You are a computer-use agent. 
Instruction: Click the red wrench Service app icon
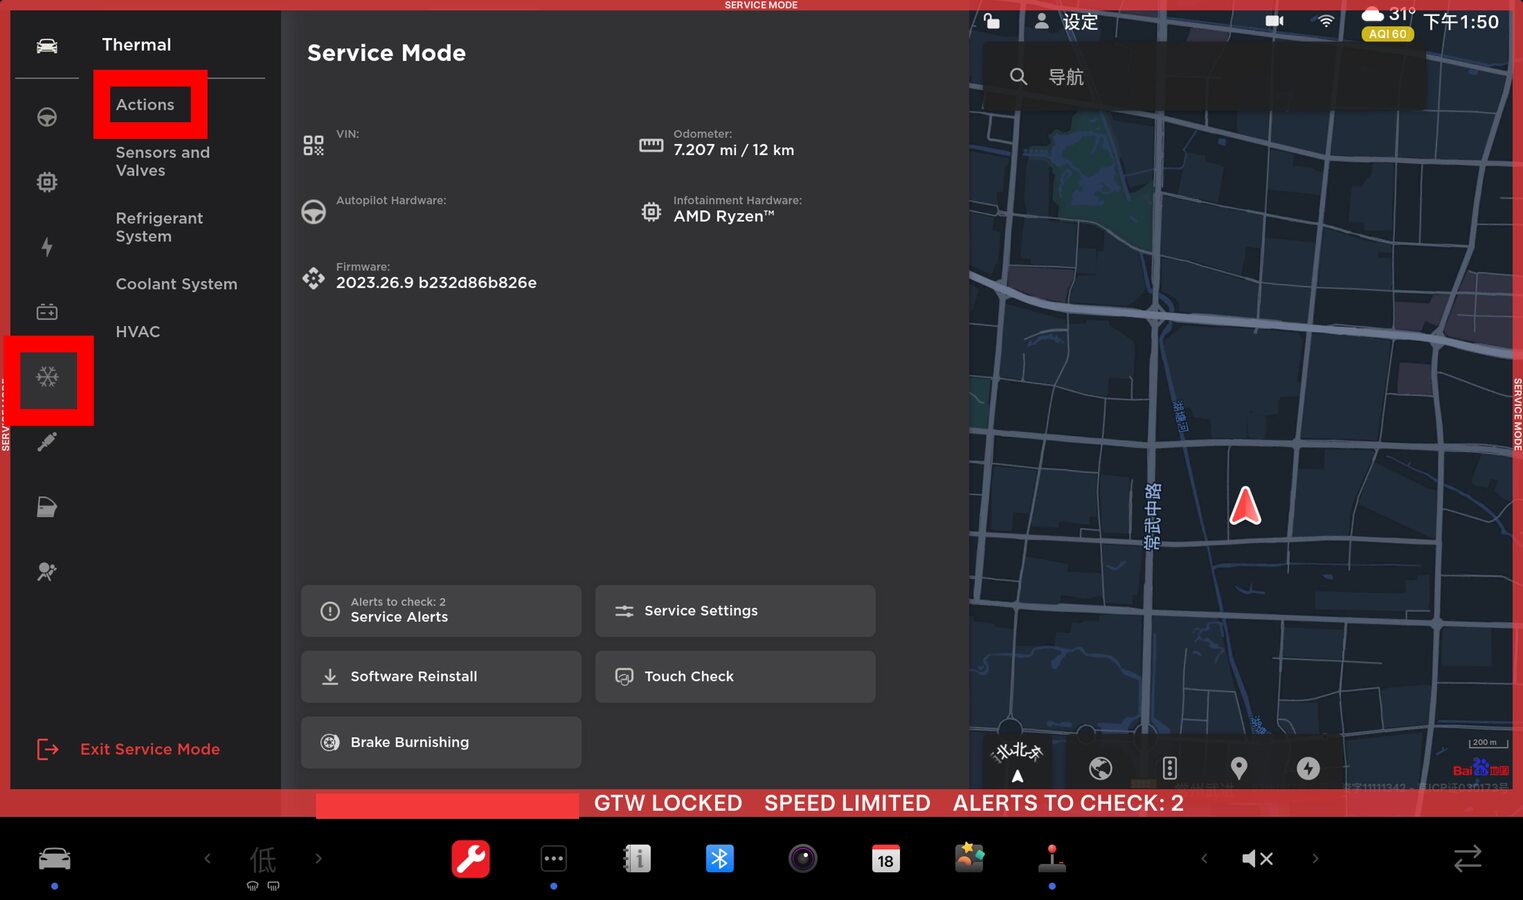pos(470,858)
